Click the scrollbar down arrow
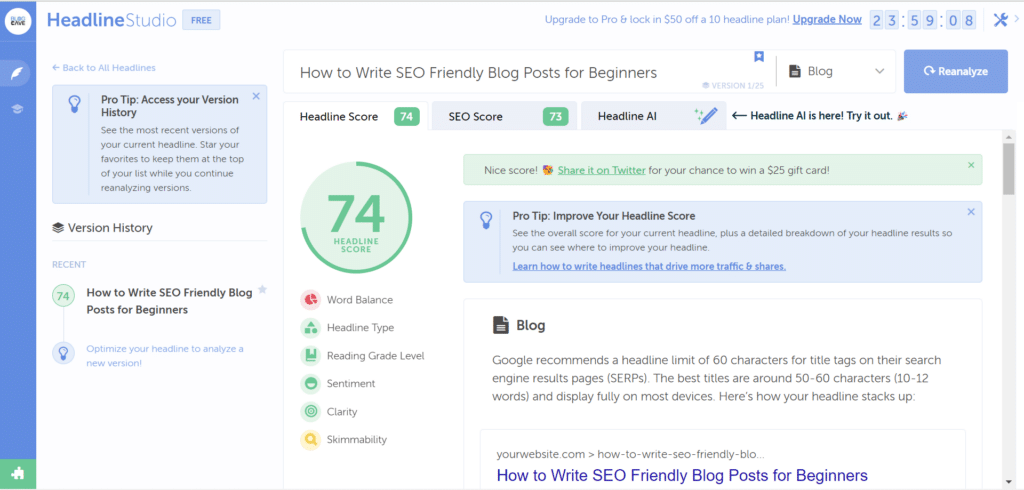 tap(1009, 482)
